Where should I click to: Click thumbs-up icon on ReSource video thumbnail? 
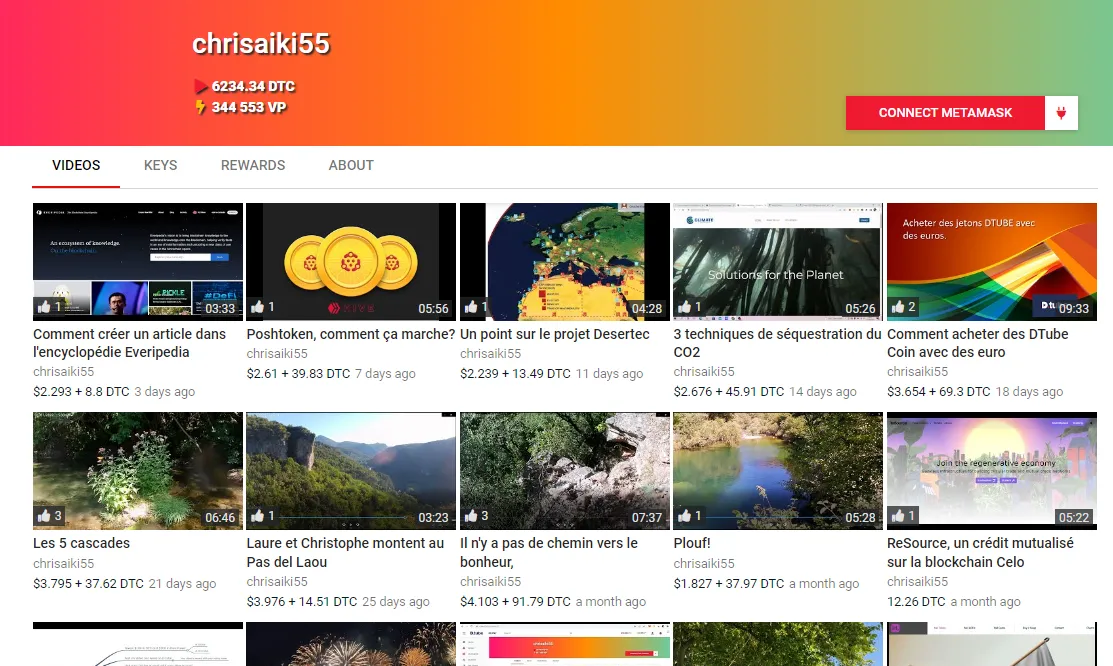(899, 516)
